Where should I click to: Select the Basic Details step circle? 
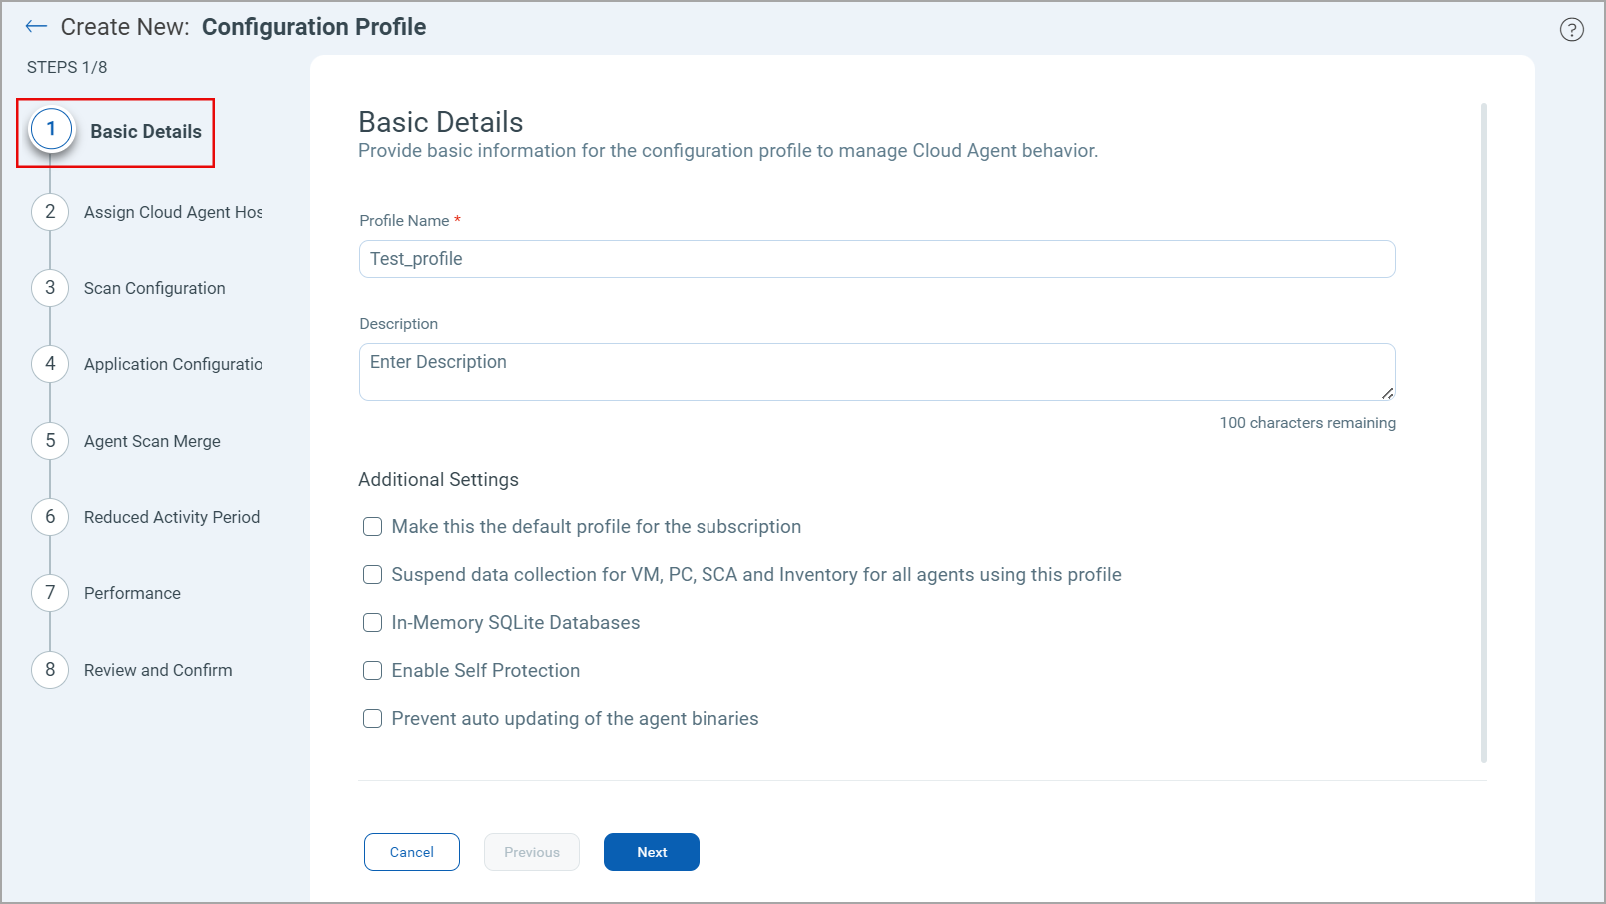click(49, 128)
